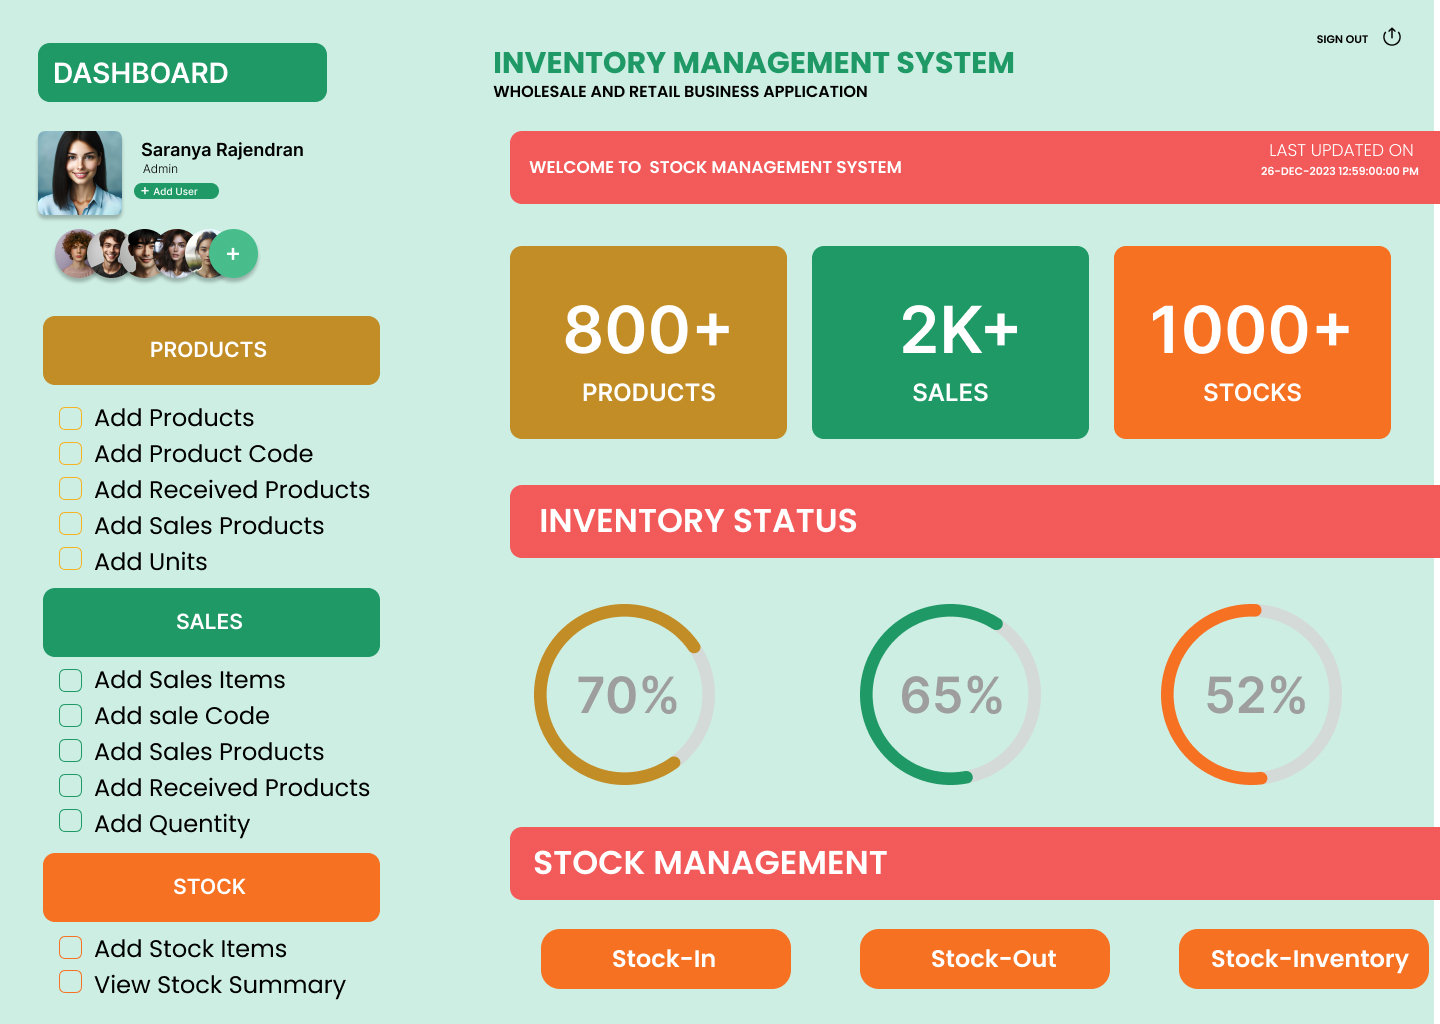Toggle the View Stock Summary checkbox

coord(71,982)
